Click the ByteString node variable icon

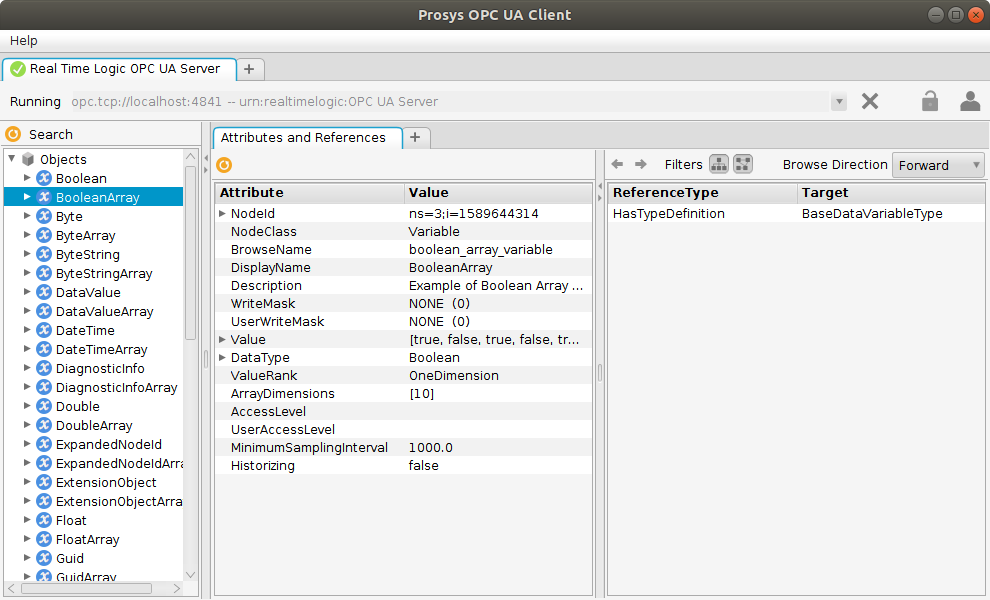pos(44,254)
